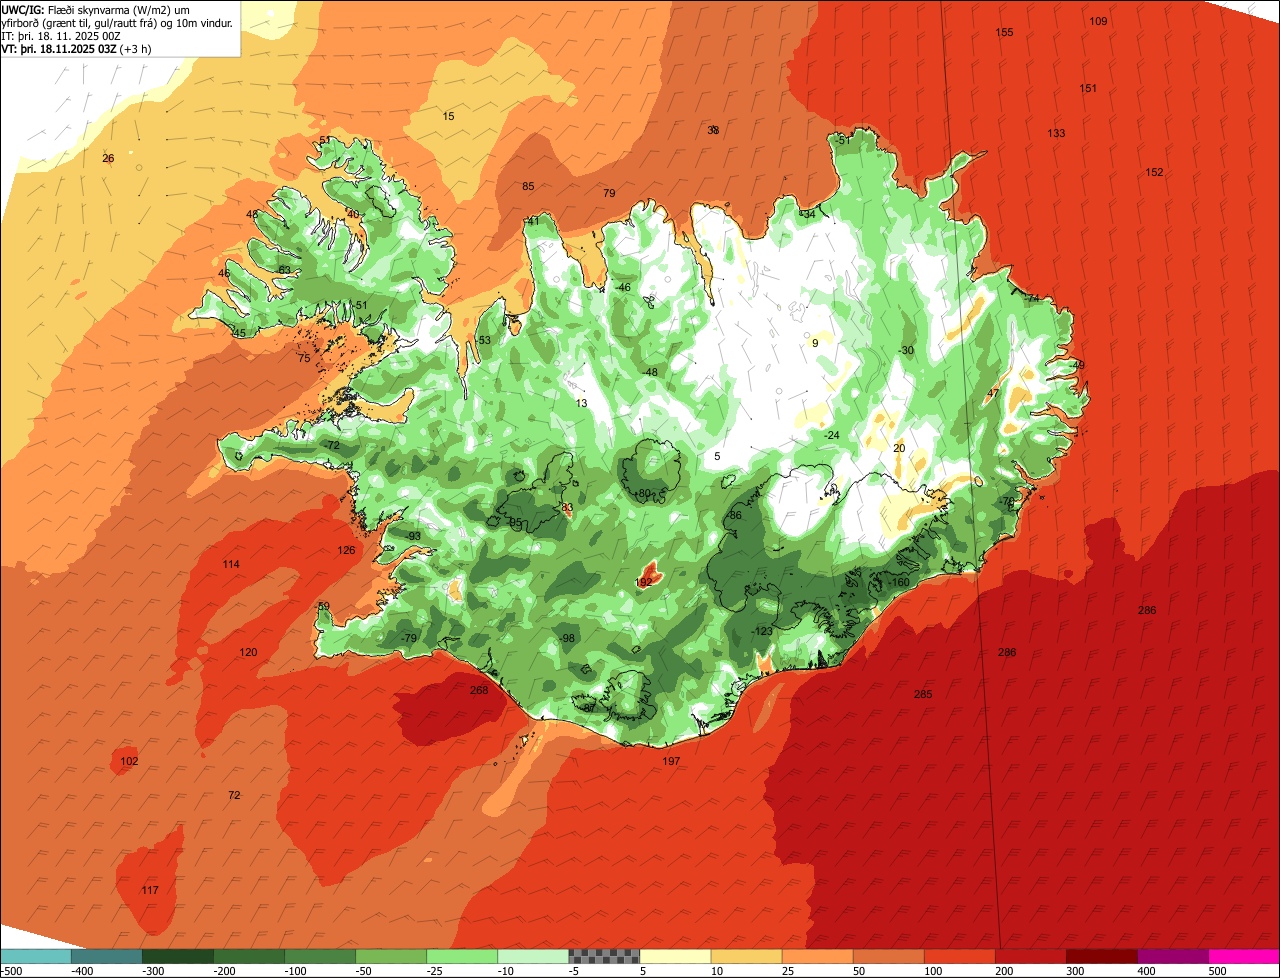Click the legend swatch between -400 and -300
Image resolution: width=1280 pixels, height=978 pixels.
point(107,955)
